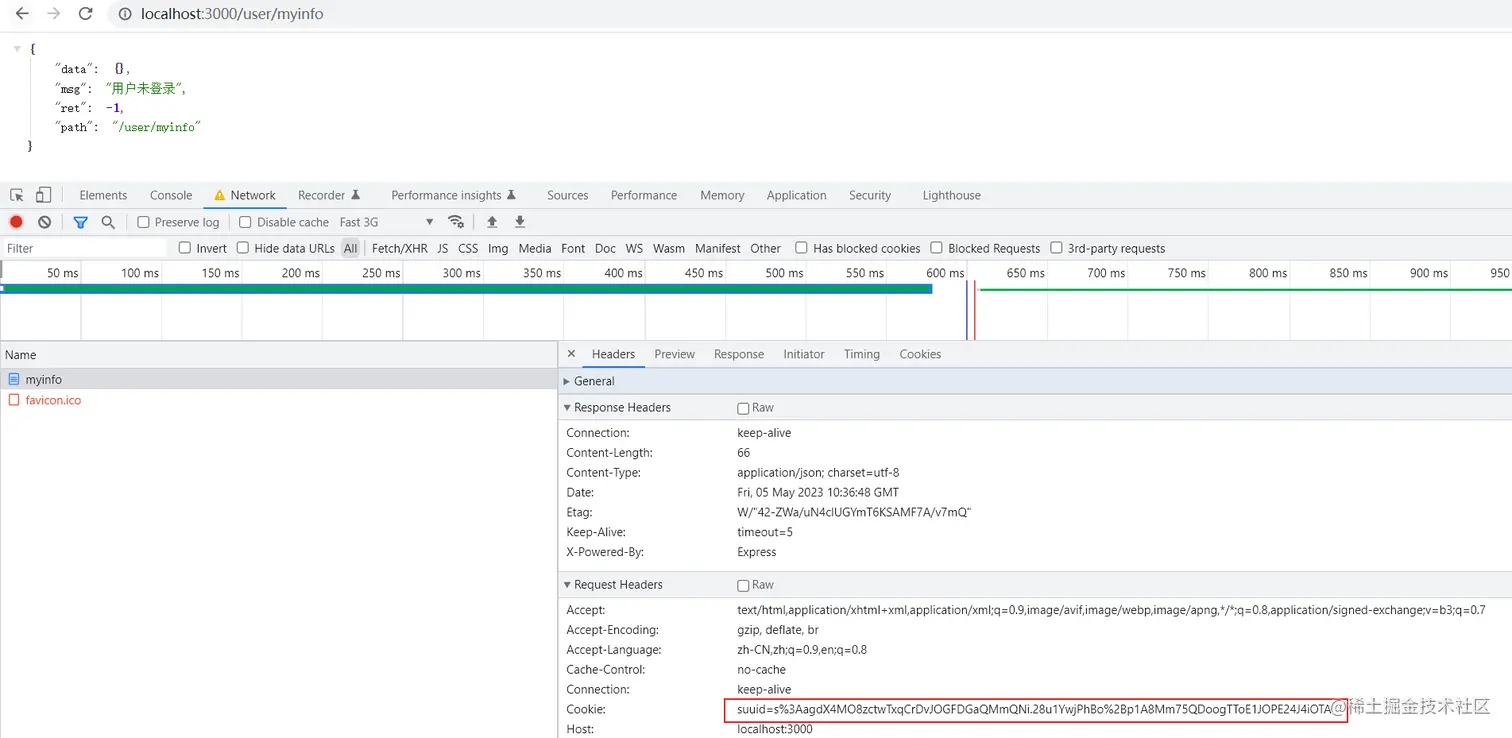Filter requests by Doc
This screenshot has width=1512, height=738.
coord(605,248)
